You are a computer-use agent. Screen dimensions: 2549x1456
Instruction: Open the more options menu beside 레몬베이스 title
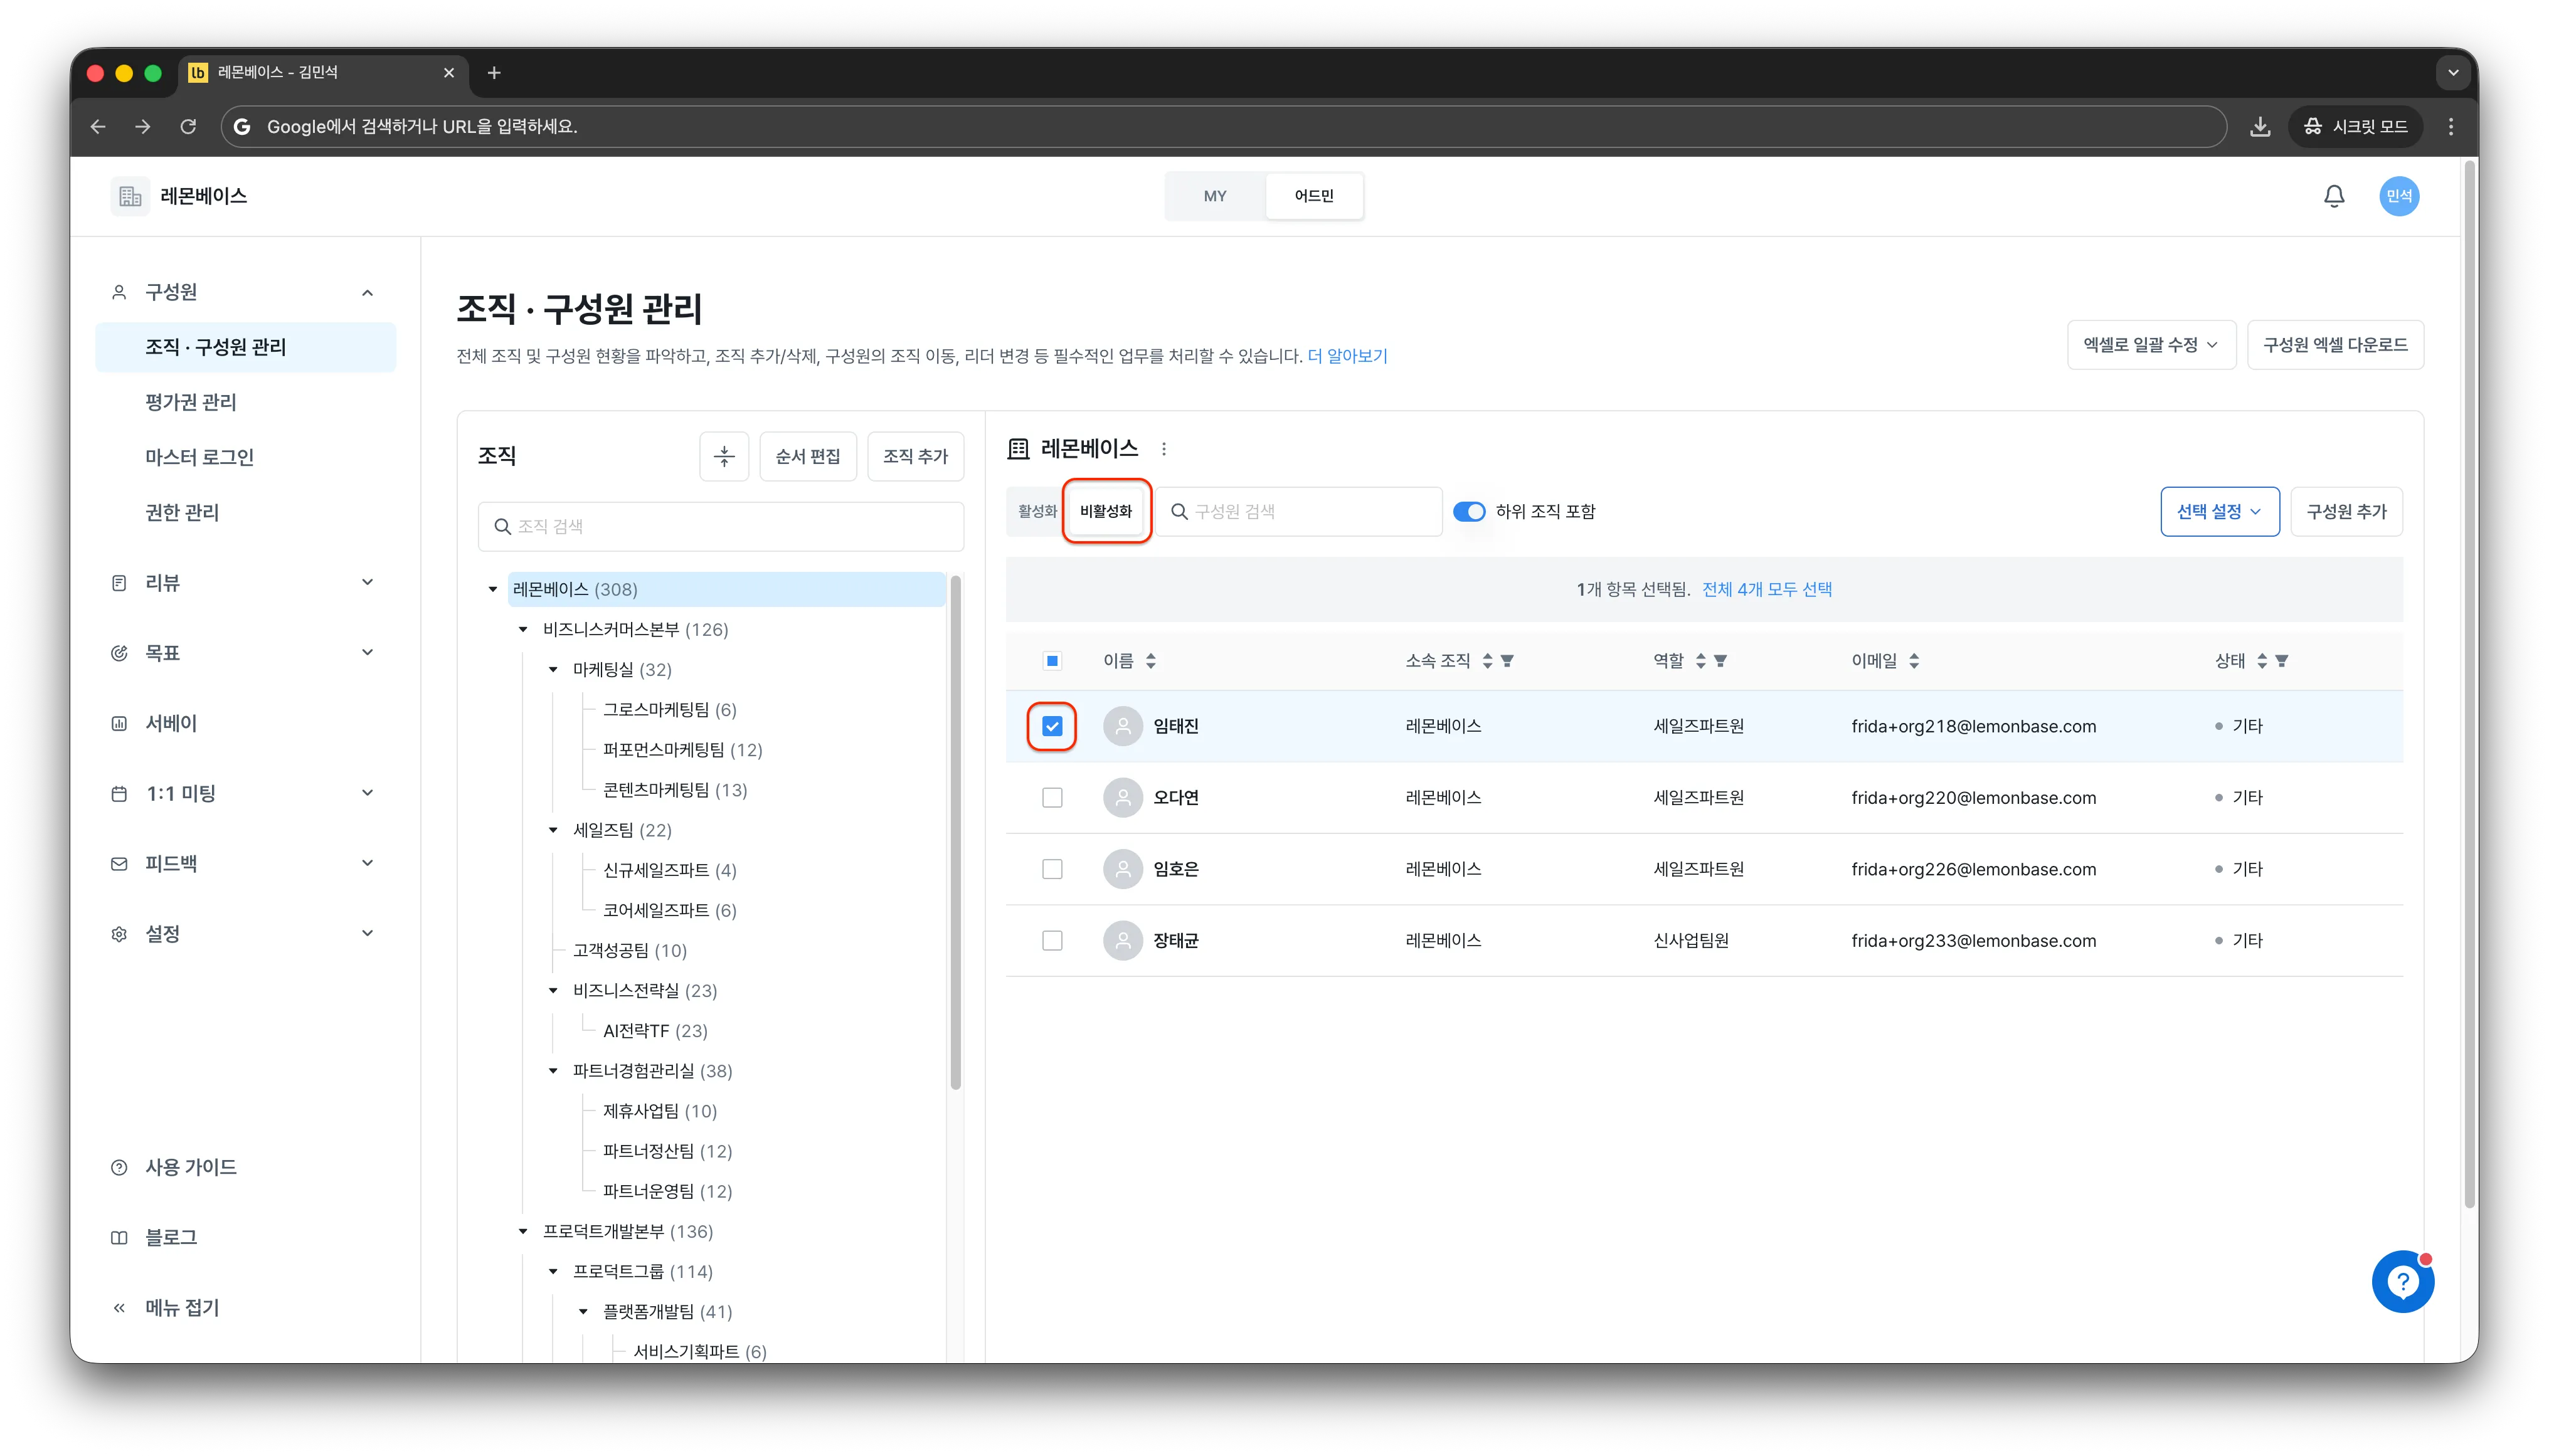1163,449
